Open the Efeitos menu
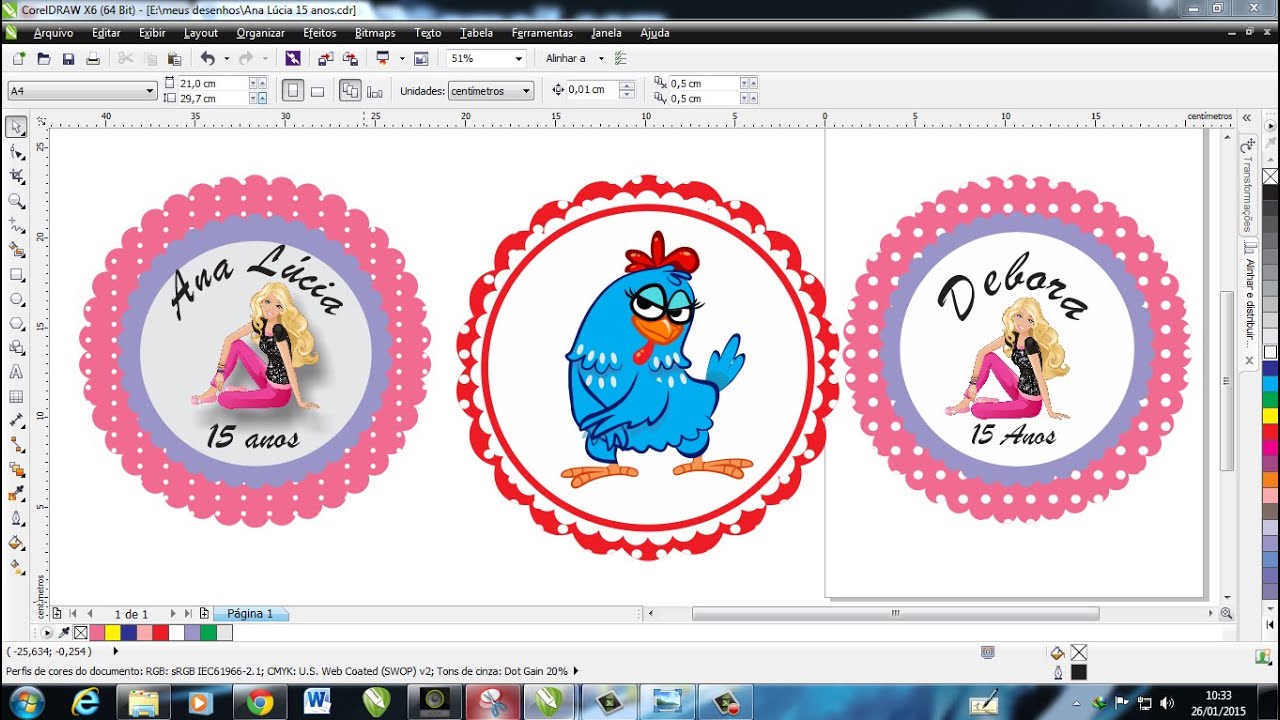This screenshot has width=1280, height=720. click(320, 33)
